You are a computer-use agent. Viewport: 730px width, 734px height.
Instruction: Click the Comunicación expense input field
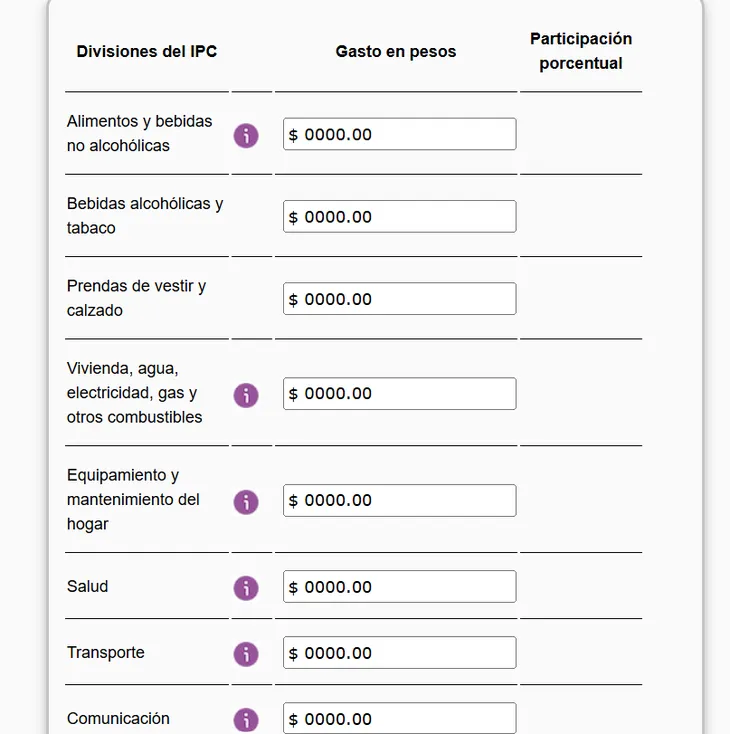[400, 719]
